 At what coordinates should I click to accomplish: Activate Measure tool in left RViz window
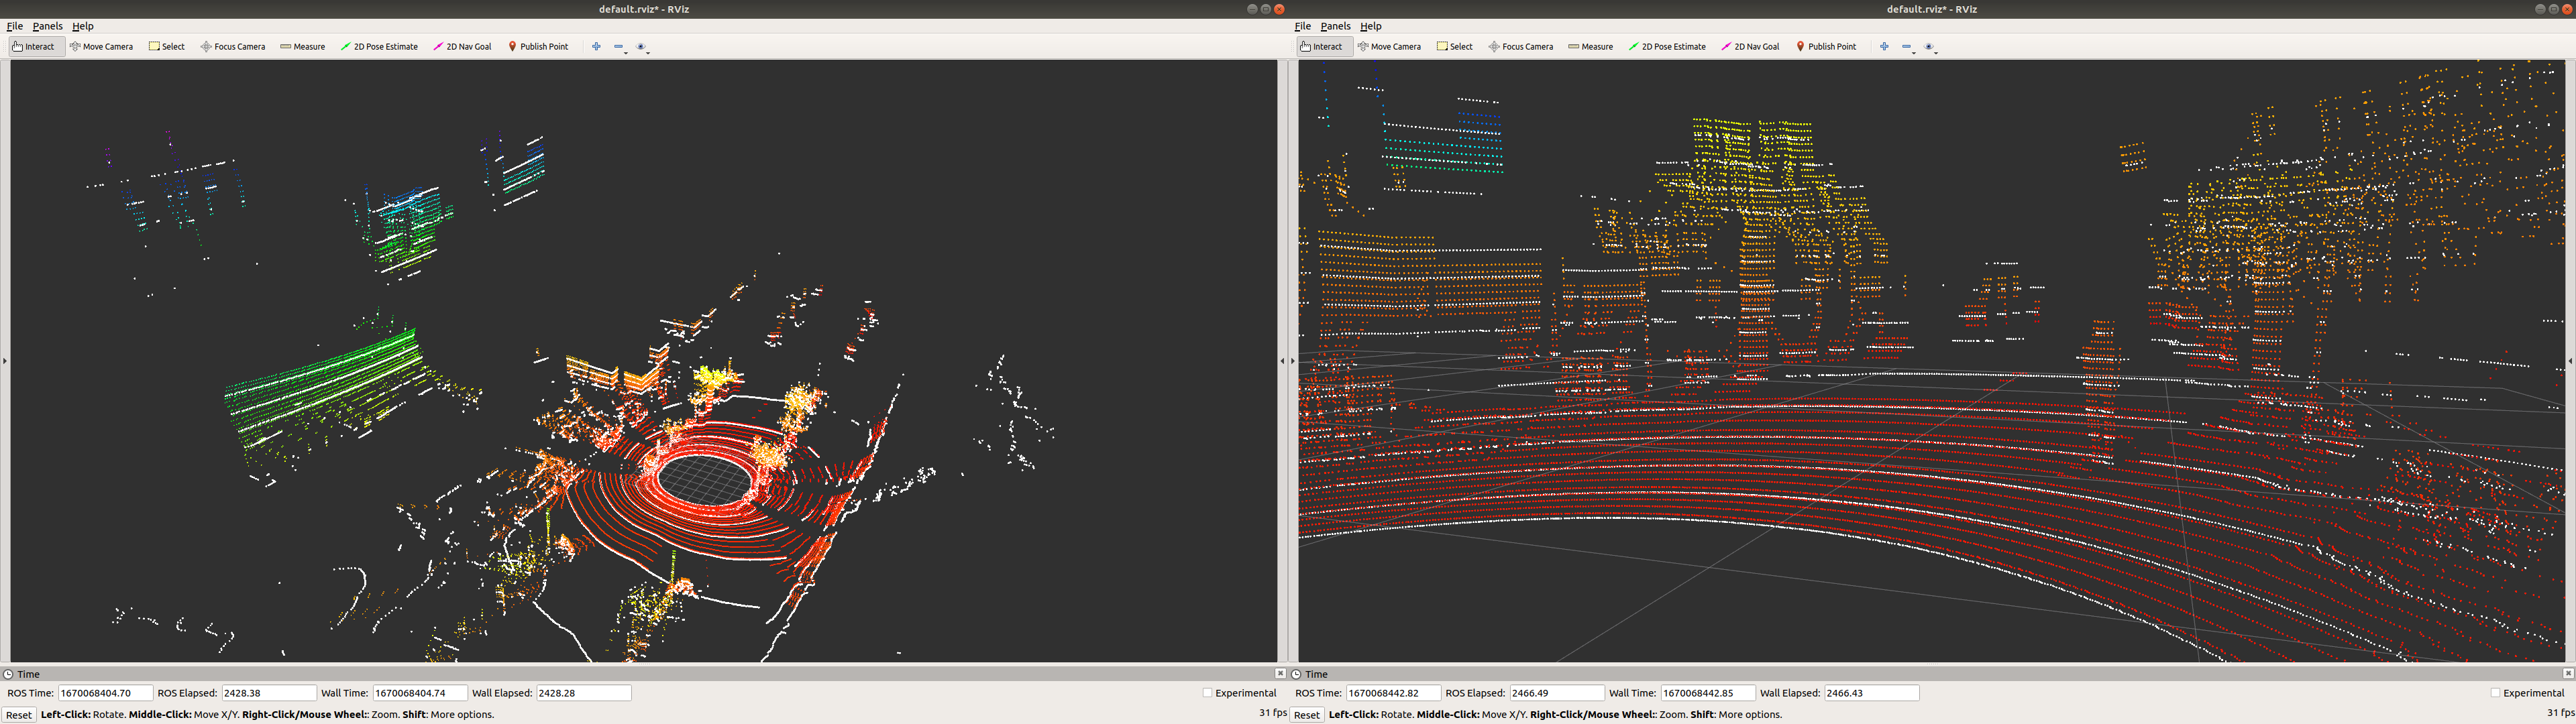[302, 46]
